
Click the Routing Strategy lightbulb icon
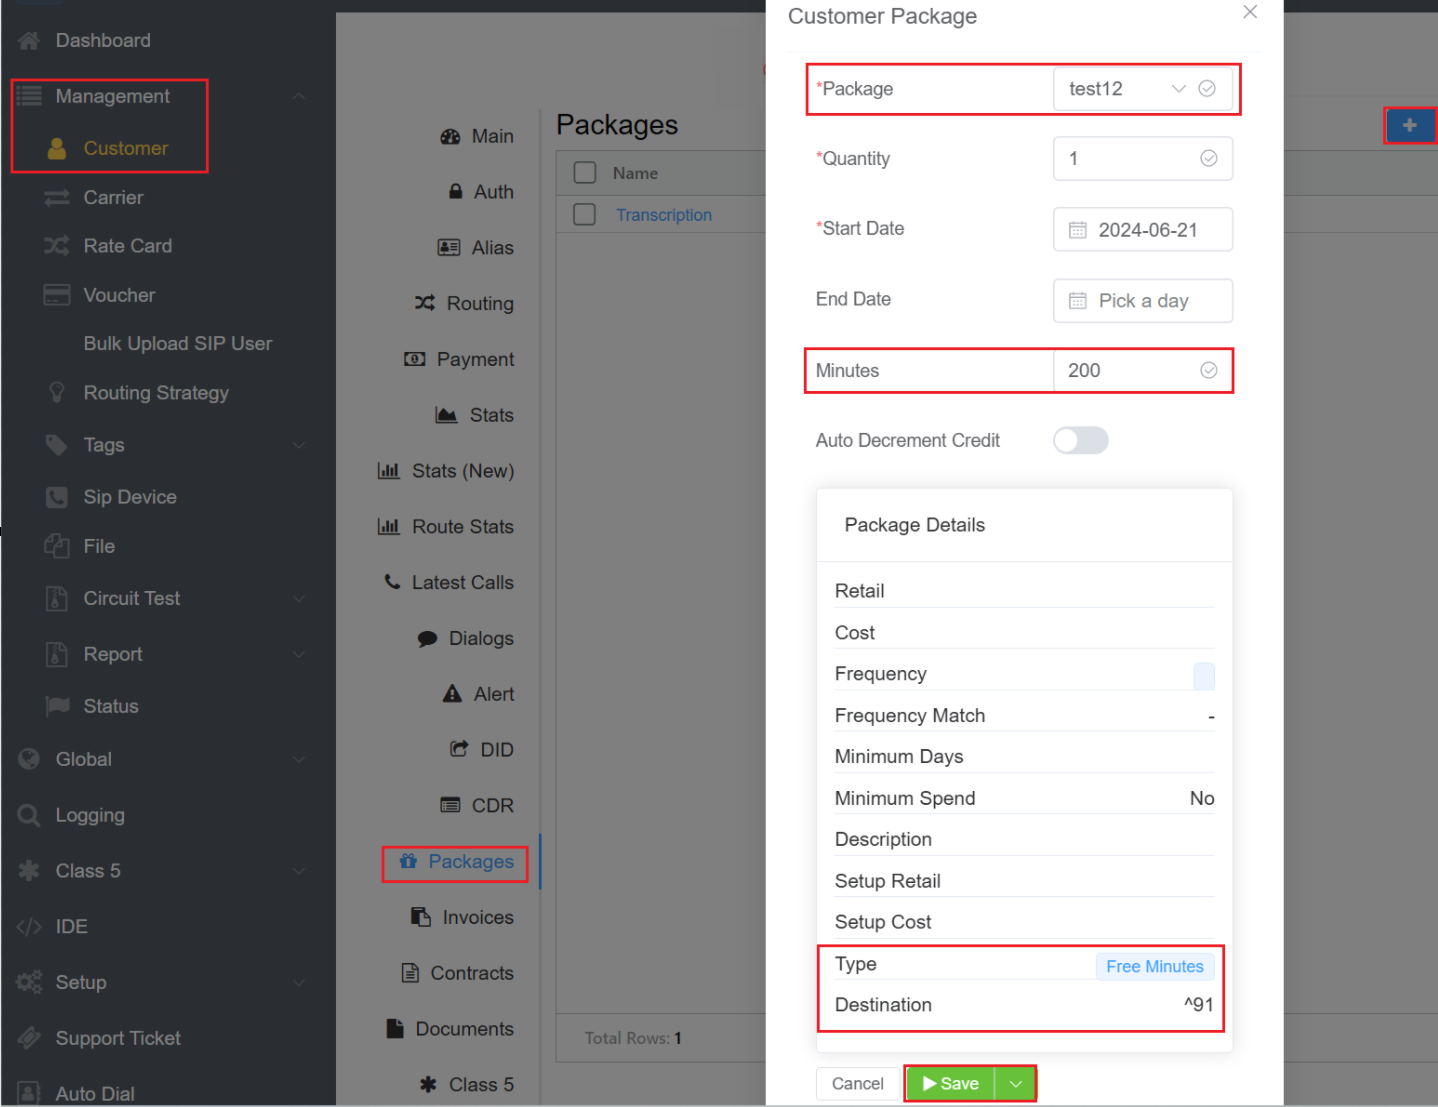[57, 393]
